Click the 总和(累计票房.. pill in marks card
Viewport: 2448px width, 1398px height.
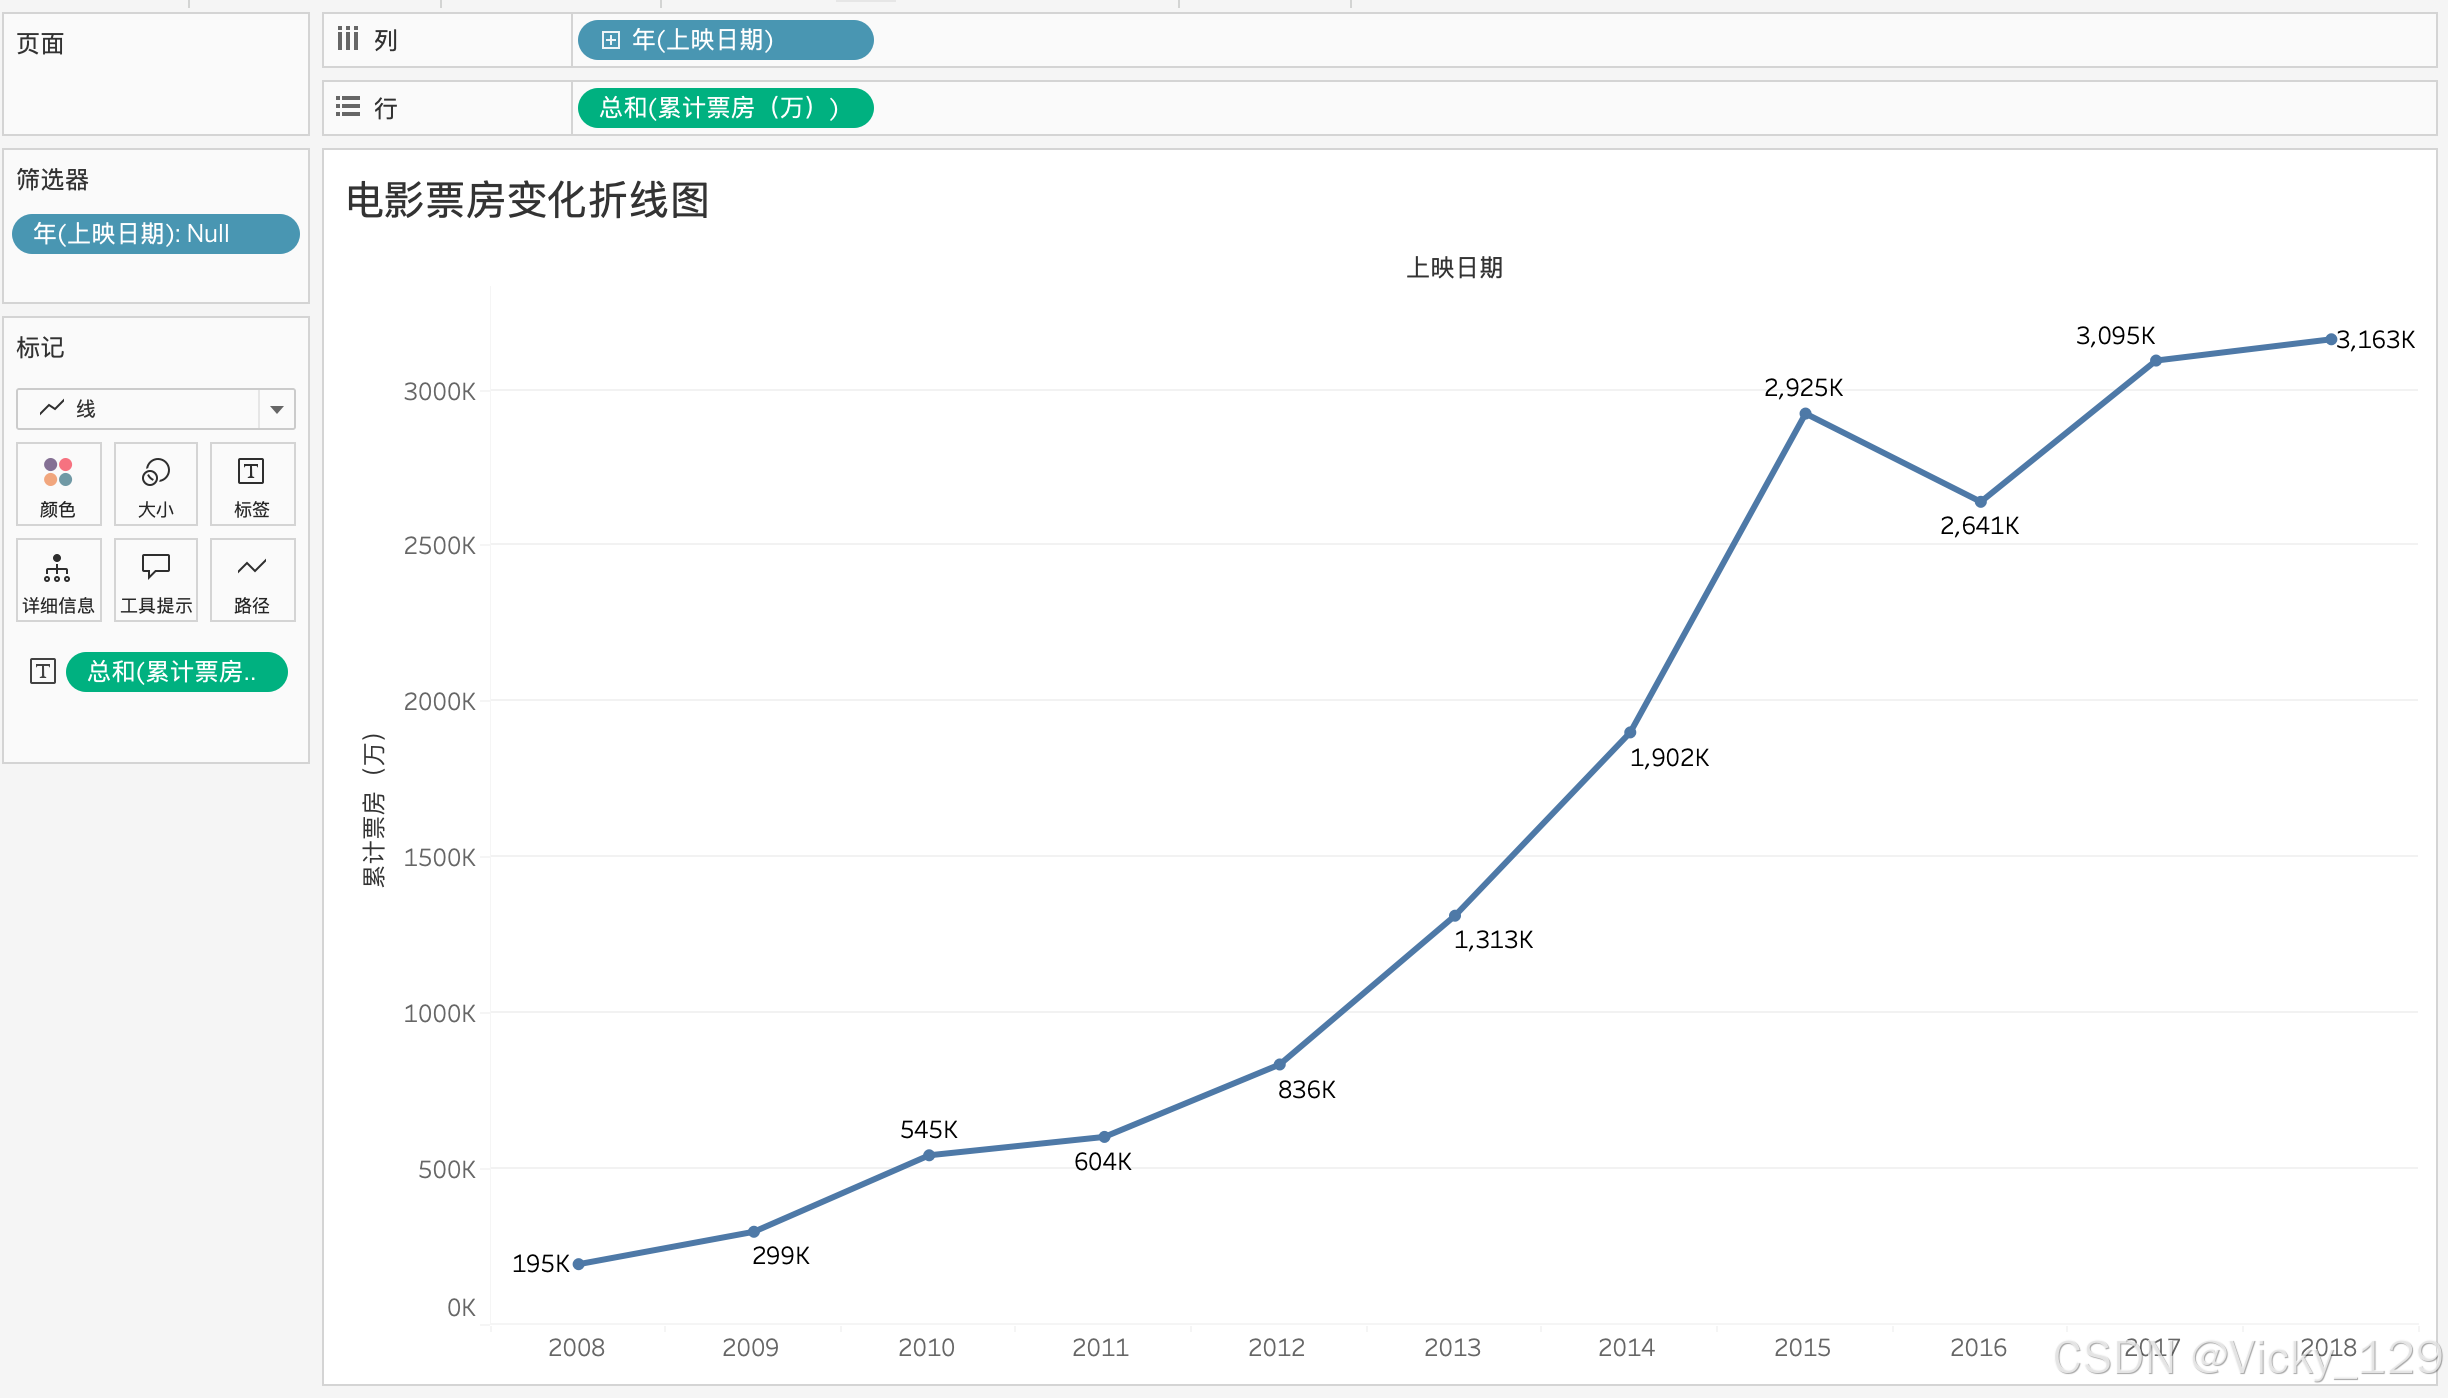(176, 671)
